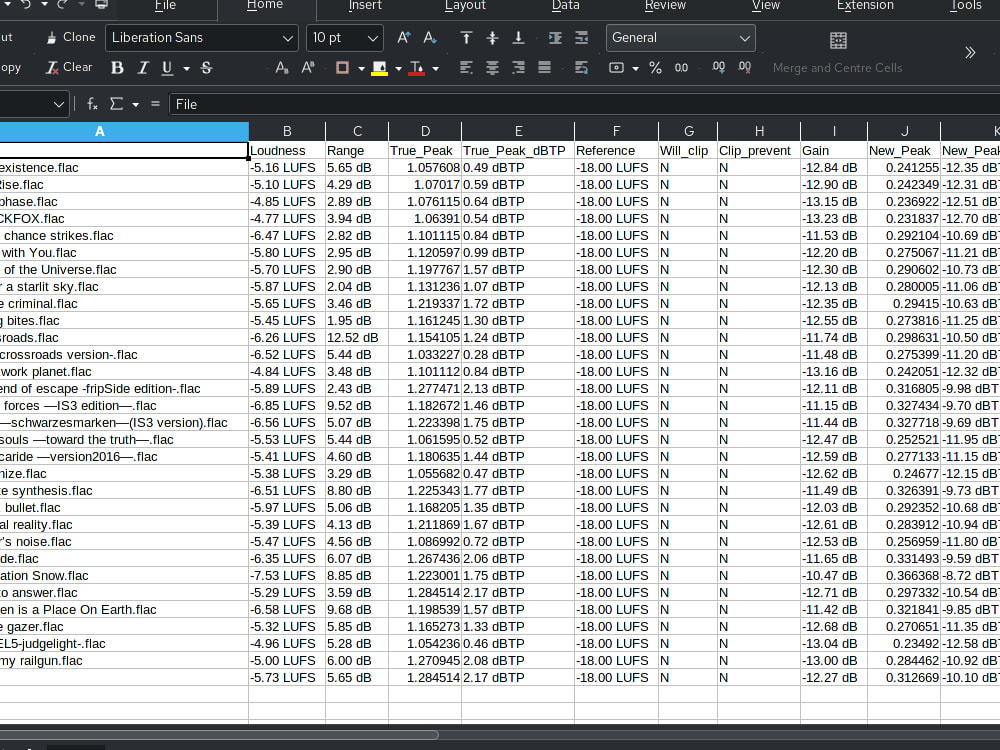Select the Italic formatting icon
Image resolution: width=1000 pixels, height=750 pixels.
pos(141,67)
